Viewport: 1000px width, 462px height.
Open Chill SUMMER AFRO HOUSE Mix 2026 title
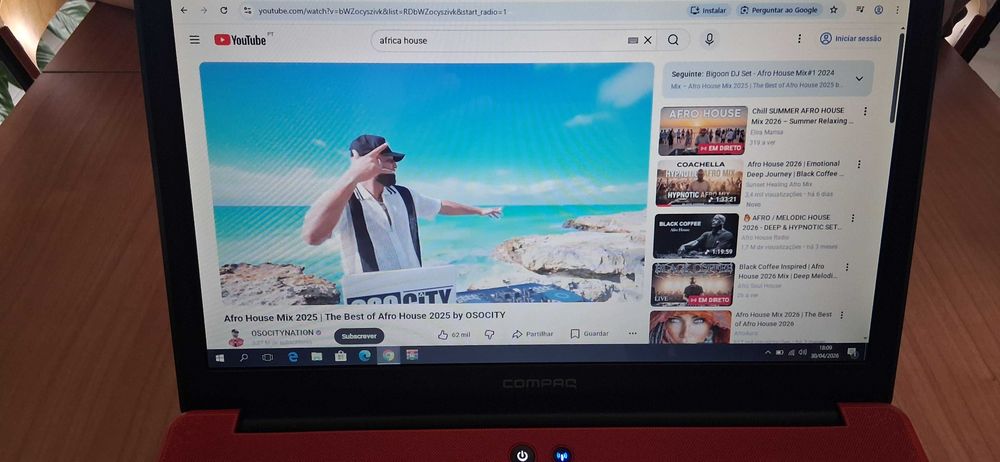(801, 116)
